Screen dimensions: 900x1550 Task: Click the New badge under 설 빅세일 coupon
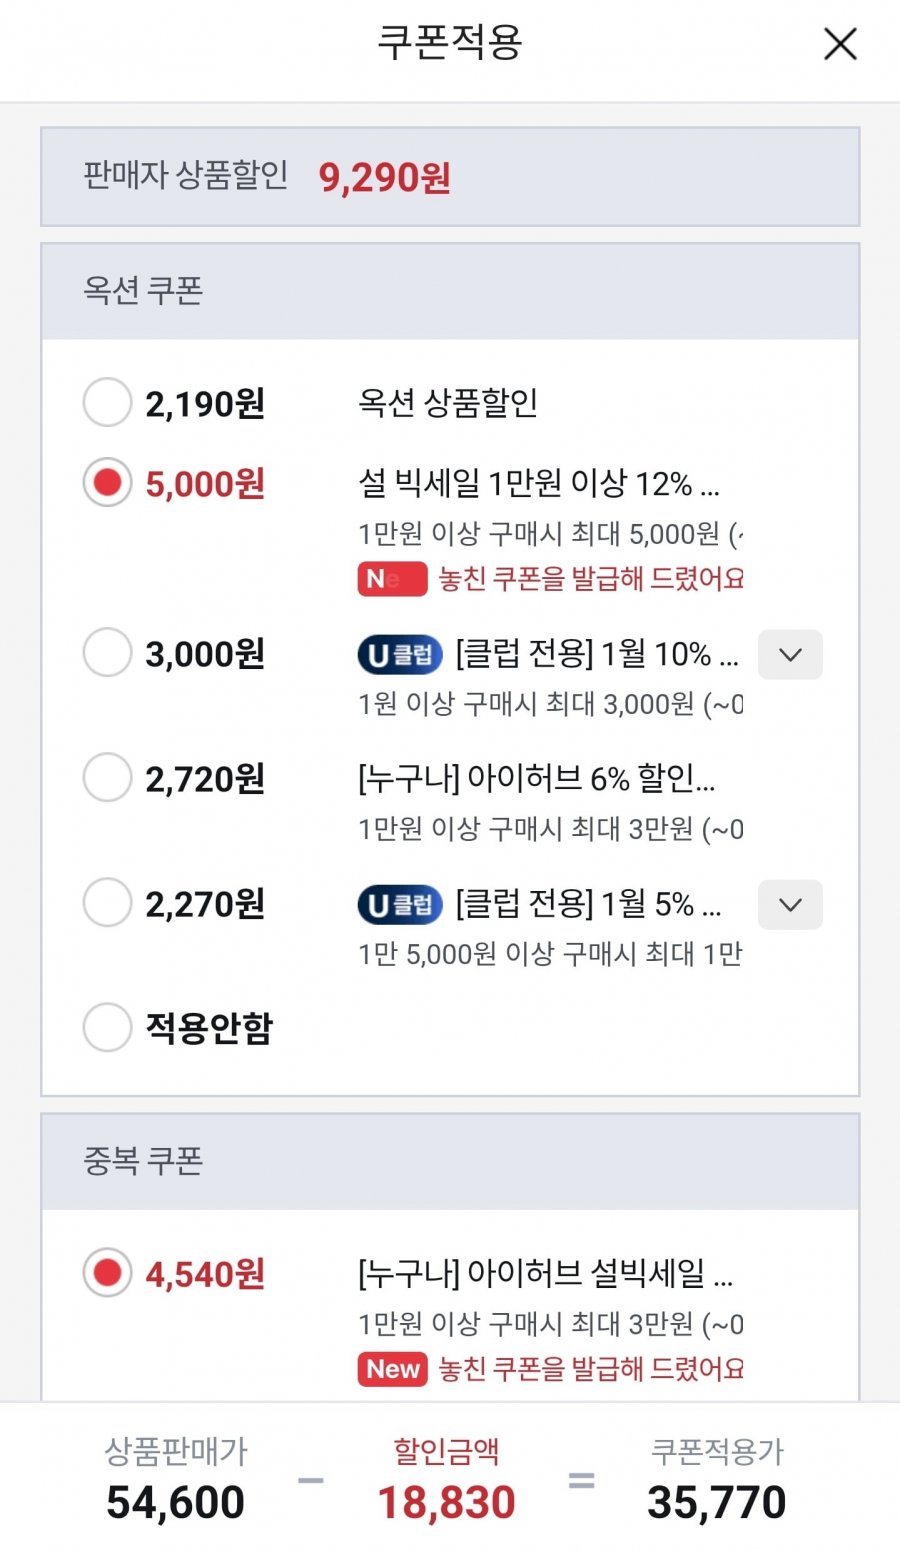point(392,579)
